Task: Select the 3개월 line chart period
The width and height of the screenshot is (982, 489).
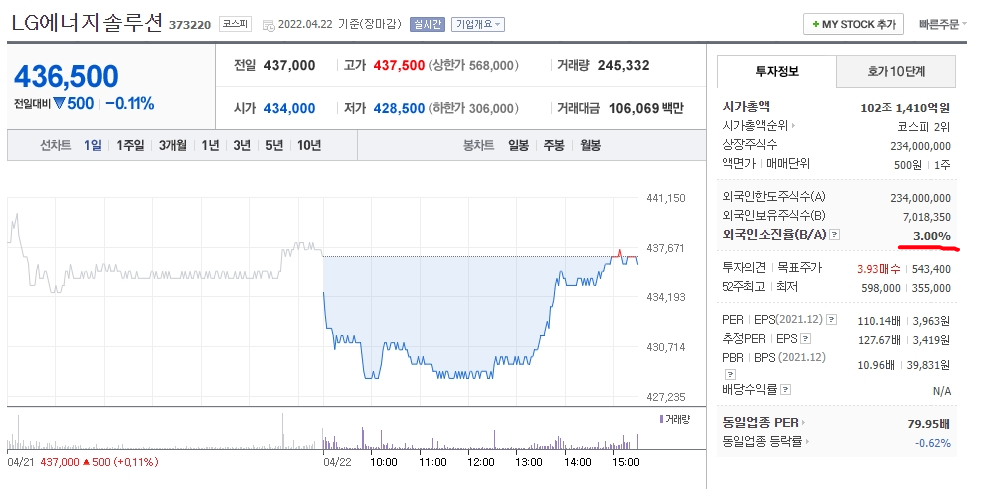Action: [173, 145]
